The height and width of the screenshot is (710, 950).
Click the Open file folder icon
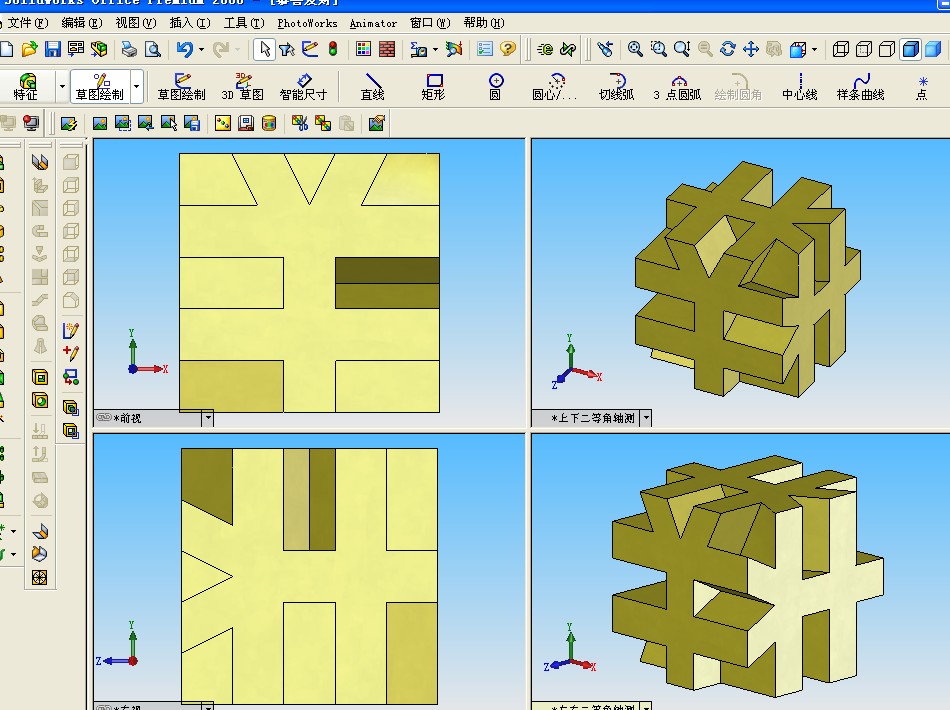[29, 49]
